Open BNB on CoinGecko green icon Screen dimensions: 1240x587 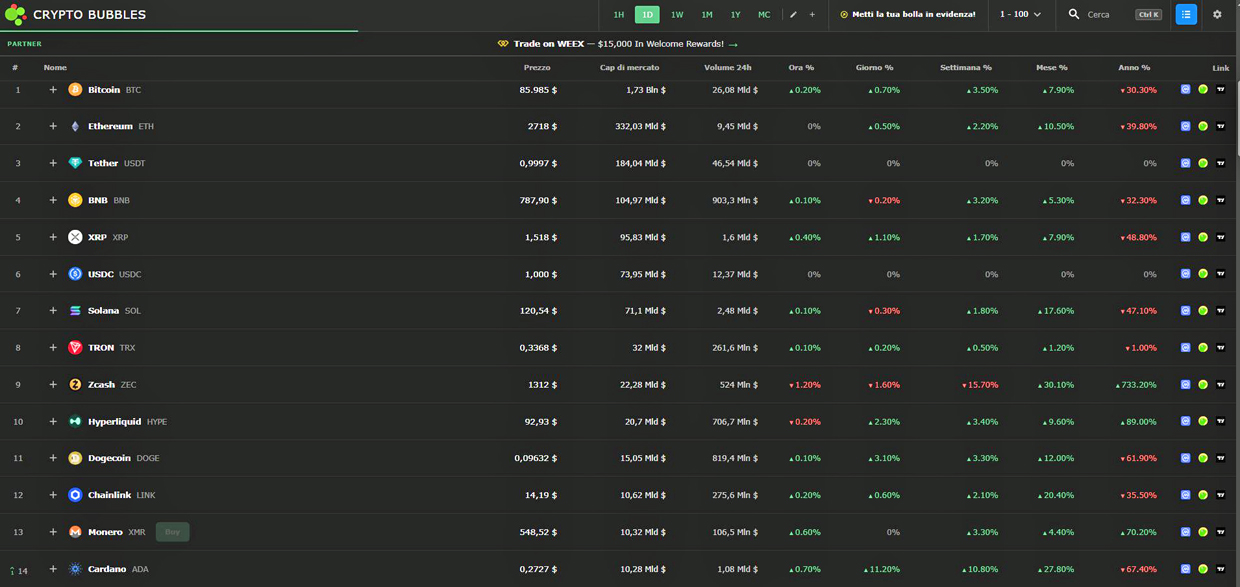[x=1203, y=200]
